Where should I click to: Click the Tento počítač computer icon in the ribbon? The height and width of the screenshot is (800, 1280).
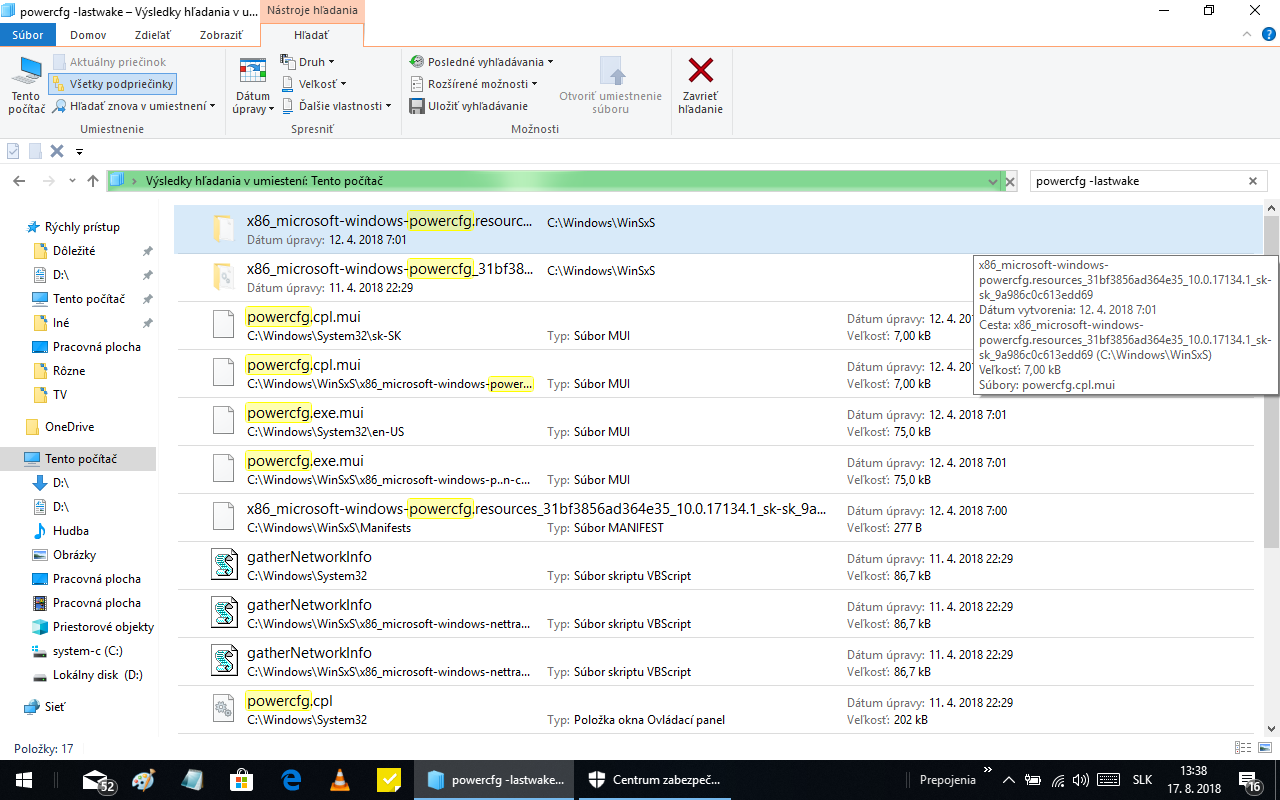point(26,72)
